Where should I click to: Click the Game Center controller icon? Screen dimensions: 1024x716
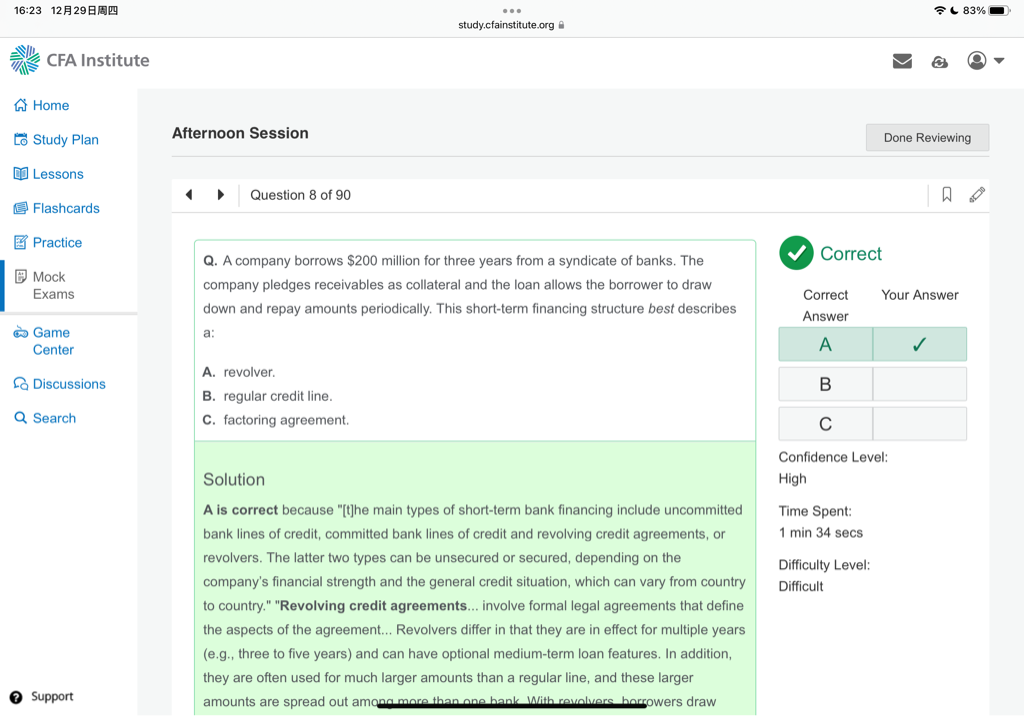click(21, 333)
